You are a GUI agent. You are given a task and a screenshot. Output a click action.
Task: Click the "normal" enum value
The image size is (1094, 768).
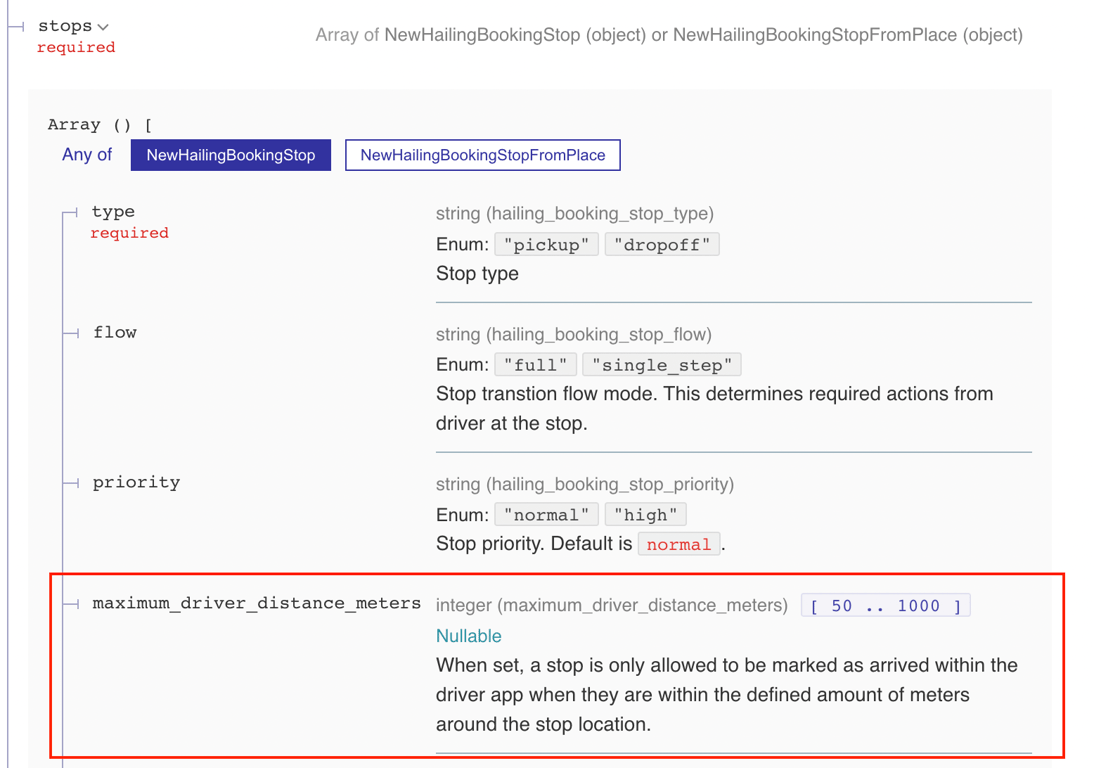pyautogui.click(x=546, y=515)
